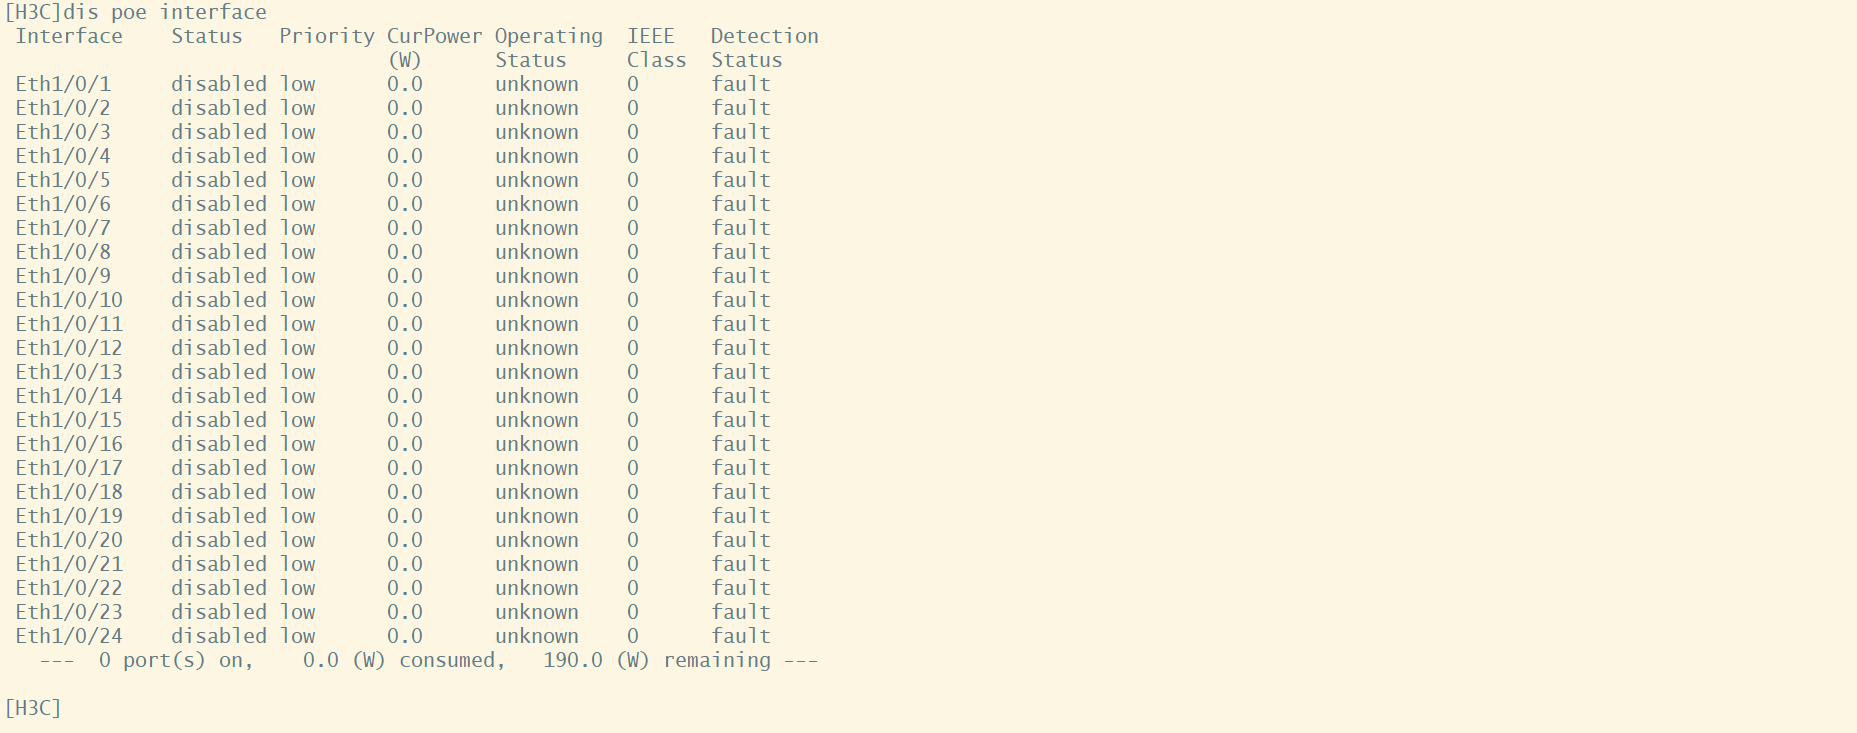Click 'fault' detection status for Eth1/0/20
Viewport: 1857px width, 733px height.
pyautogui.click(x=741, y=540)
